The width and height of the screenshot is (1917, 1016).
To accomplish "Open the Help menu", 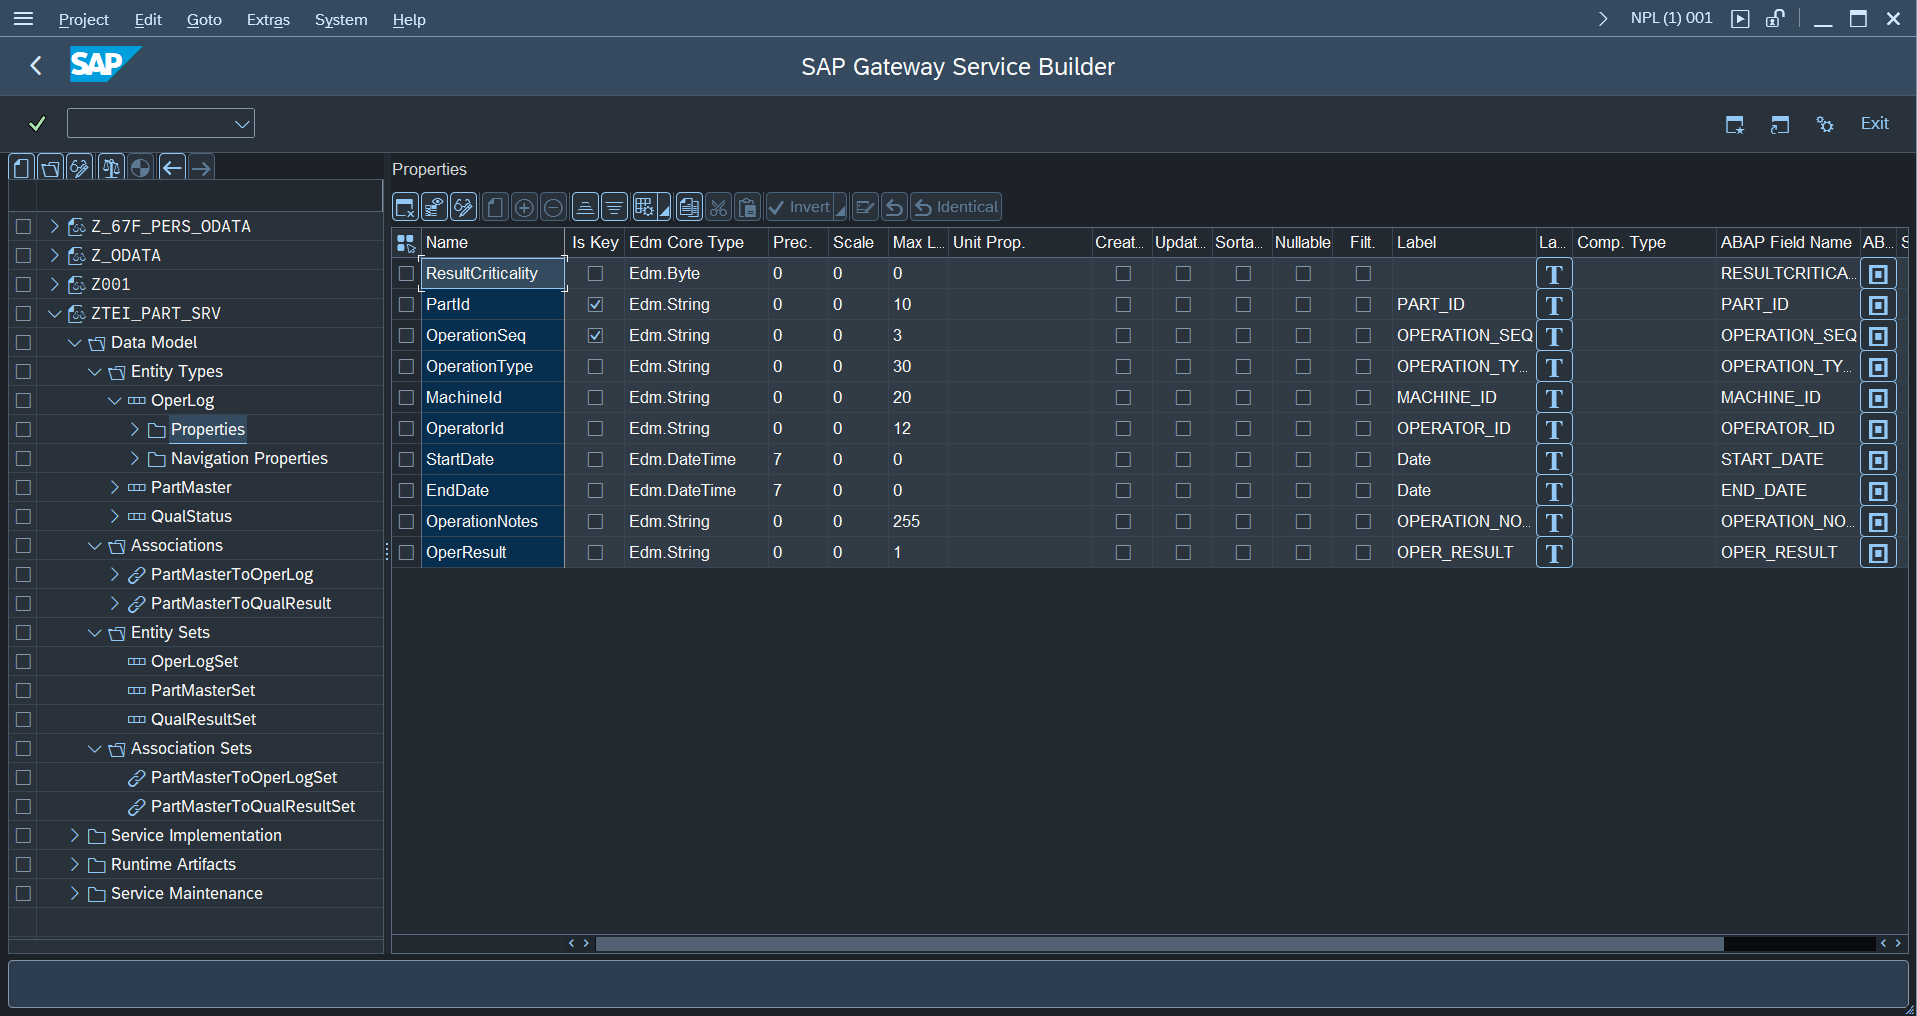I will point(409,19).
